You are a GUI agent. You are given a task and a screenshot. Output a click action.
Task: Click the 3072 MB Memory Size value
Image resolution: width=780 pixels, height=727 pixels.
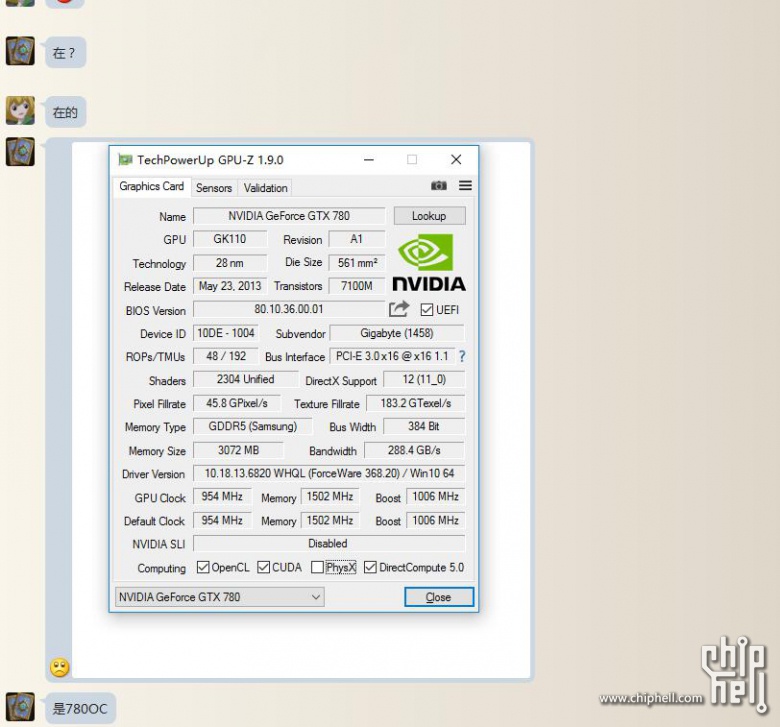238,450
